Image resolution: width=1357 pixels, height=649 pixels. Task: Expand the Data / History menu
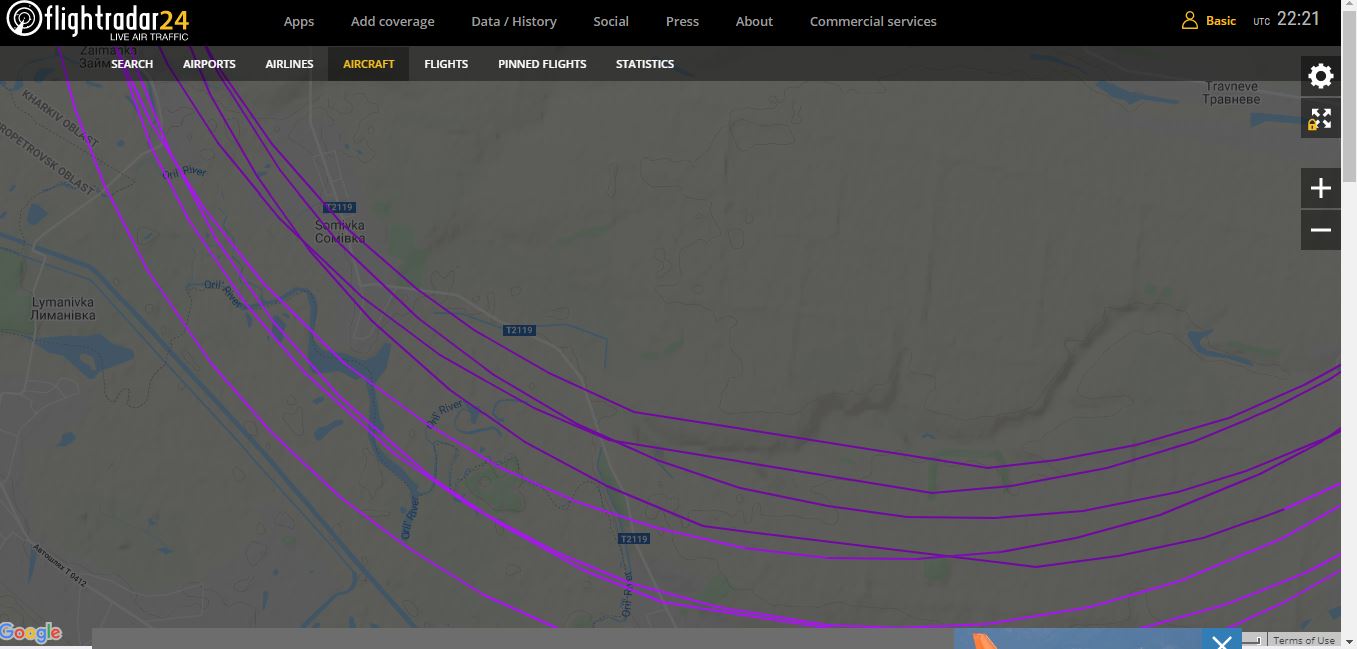click(x=513, y=21)
